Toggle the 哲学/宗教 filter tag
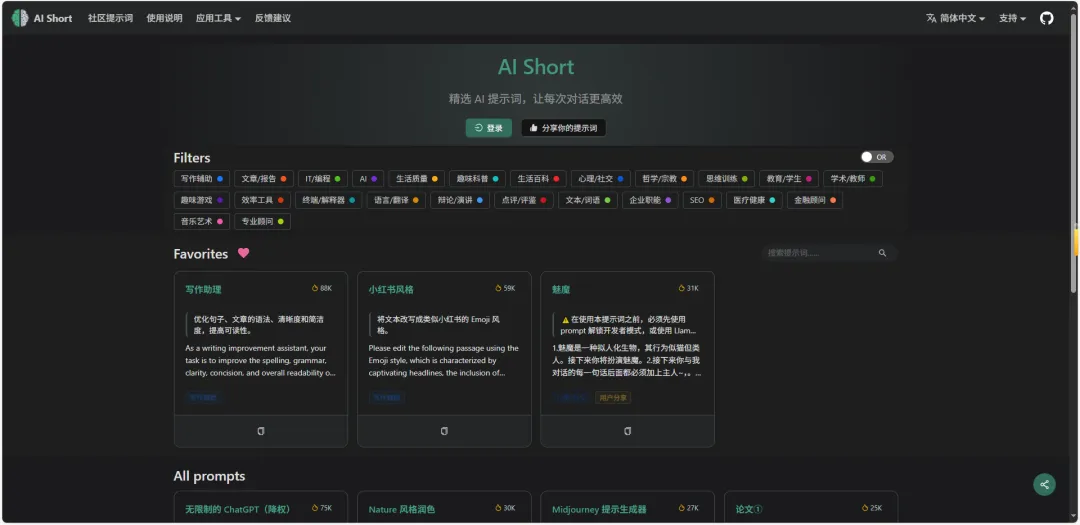The height and width of the screenshot is (525, 1080). point(664,178)
